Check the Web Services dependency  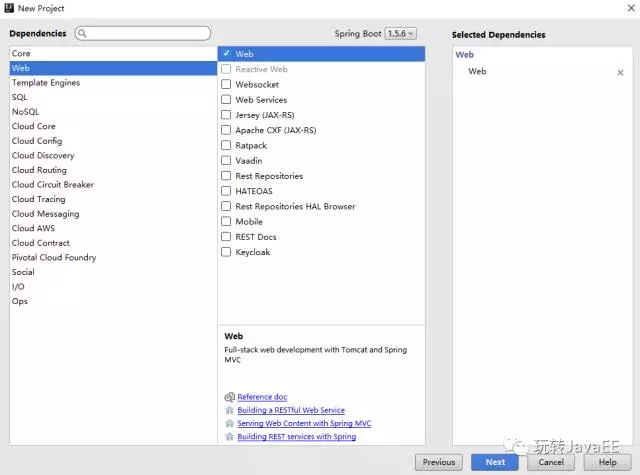point(226,100)
